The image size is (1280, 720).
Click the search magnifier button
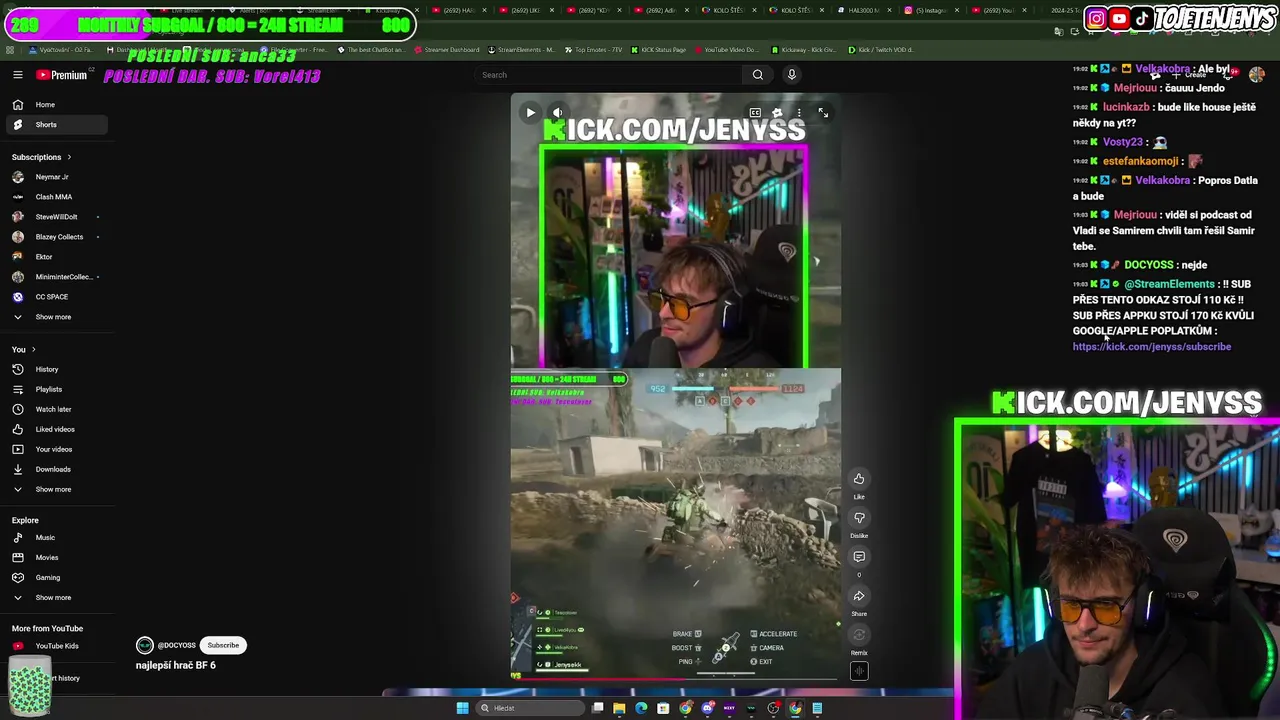(758, 75)
